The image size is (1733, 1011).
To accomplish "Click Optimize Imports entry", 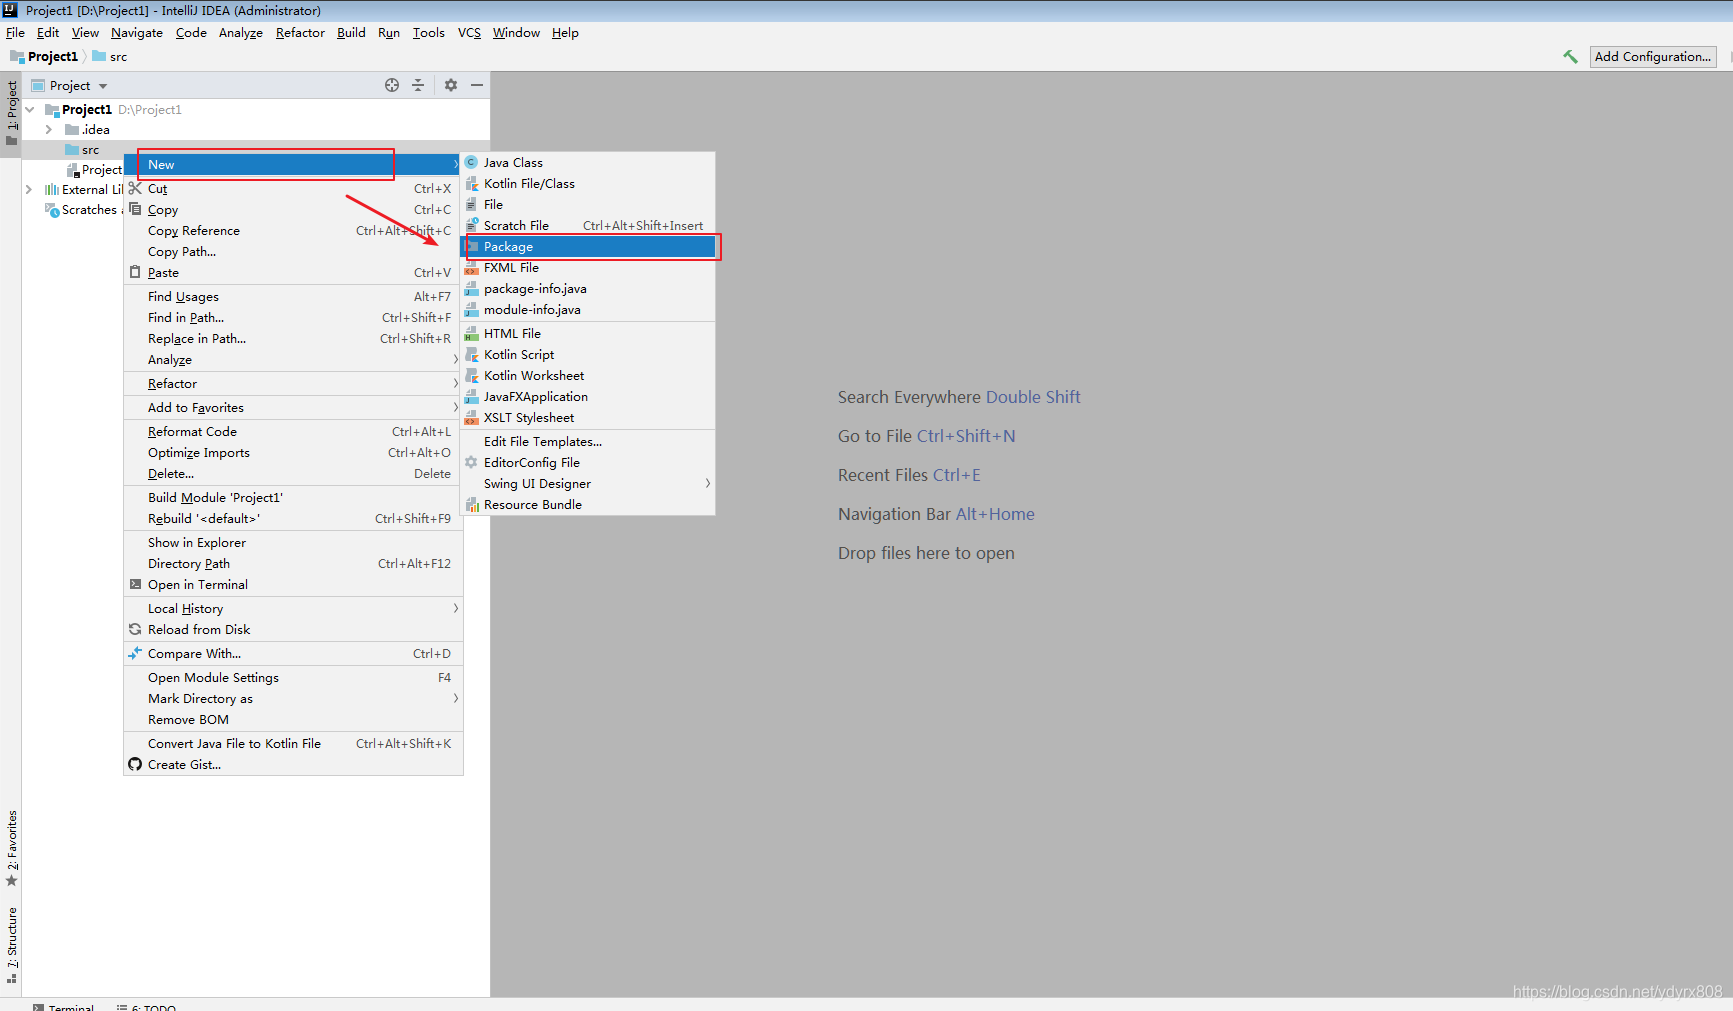I will (x=293, y=452).
